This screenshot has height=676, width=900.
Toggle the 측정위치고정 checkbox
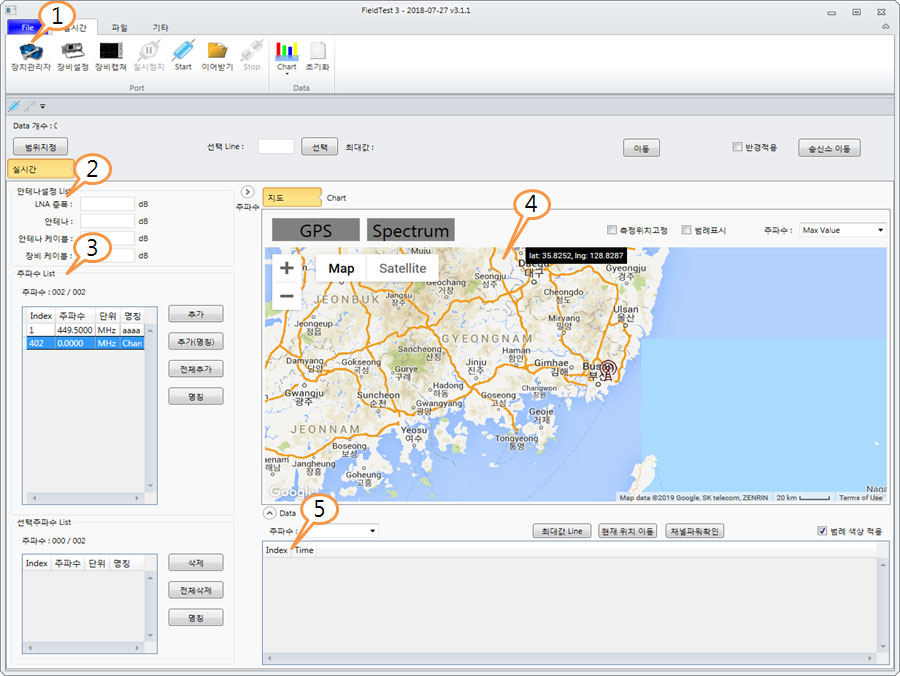tap(611, 230)
